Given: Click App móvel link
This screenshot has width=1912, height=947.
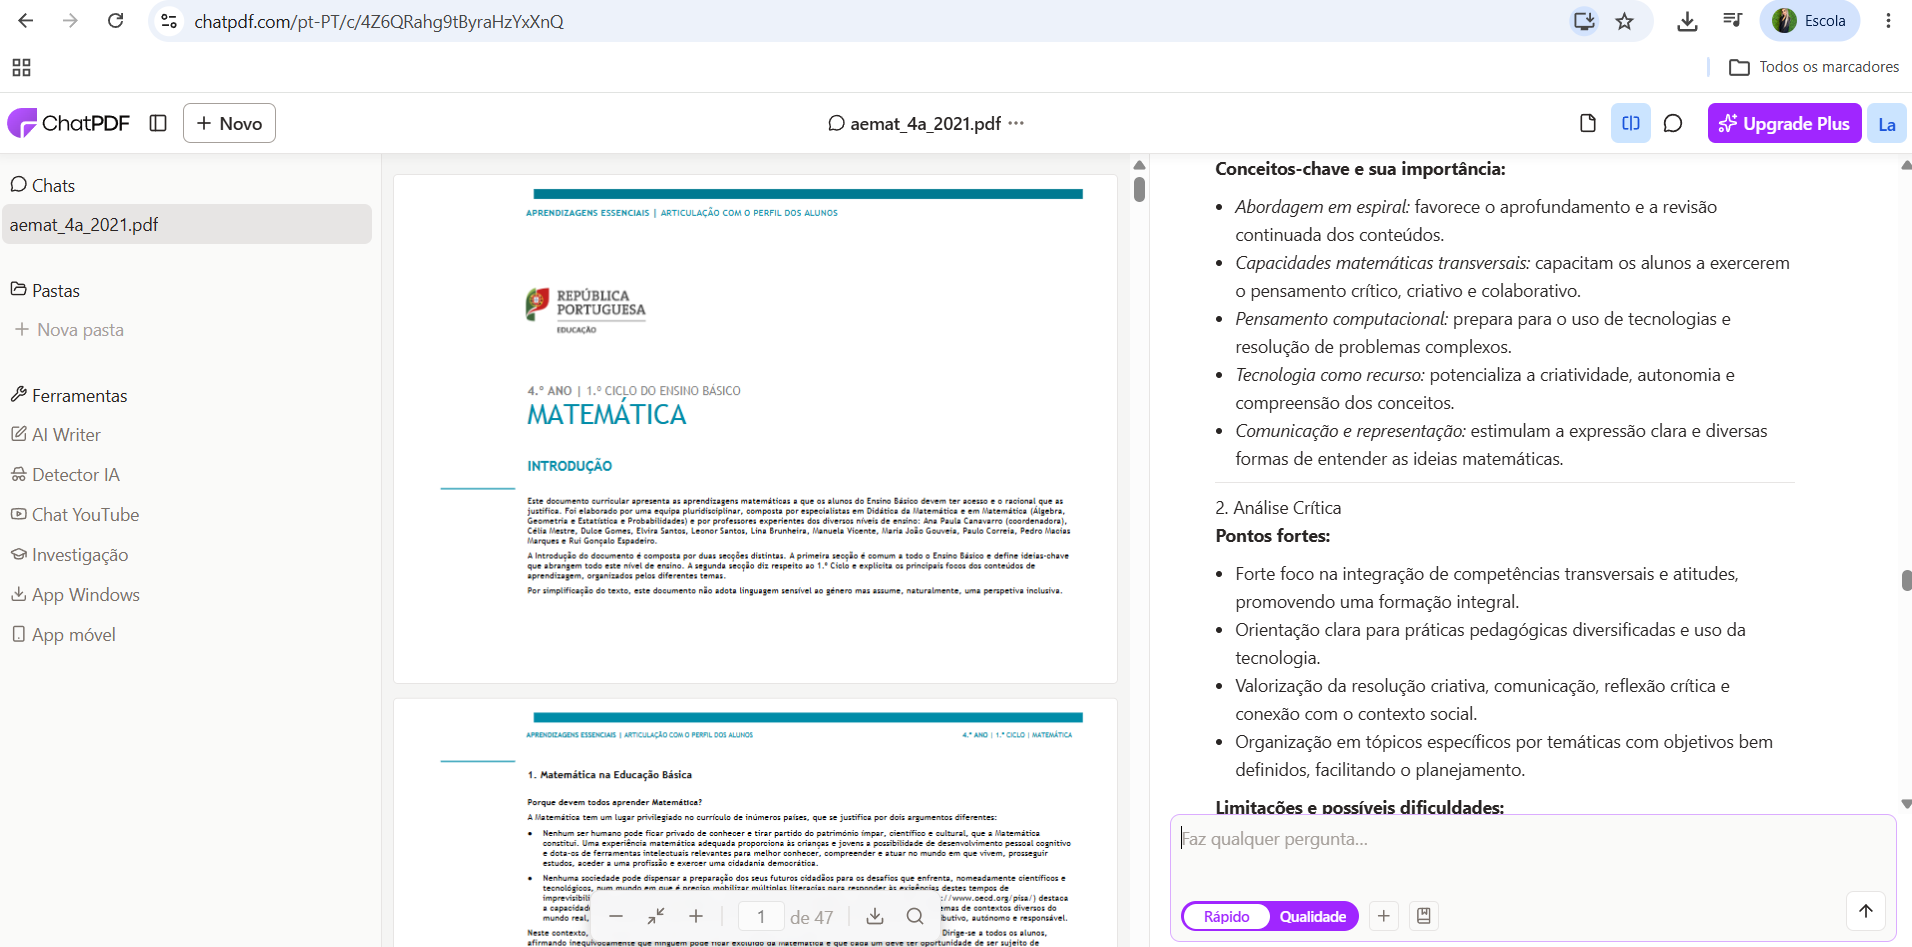Looking at the screenshot, I should point(63,635).
